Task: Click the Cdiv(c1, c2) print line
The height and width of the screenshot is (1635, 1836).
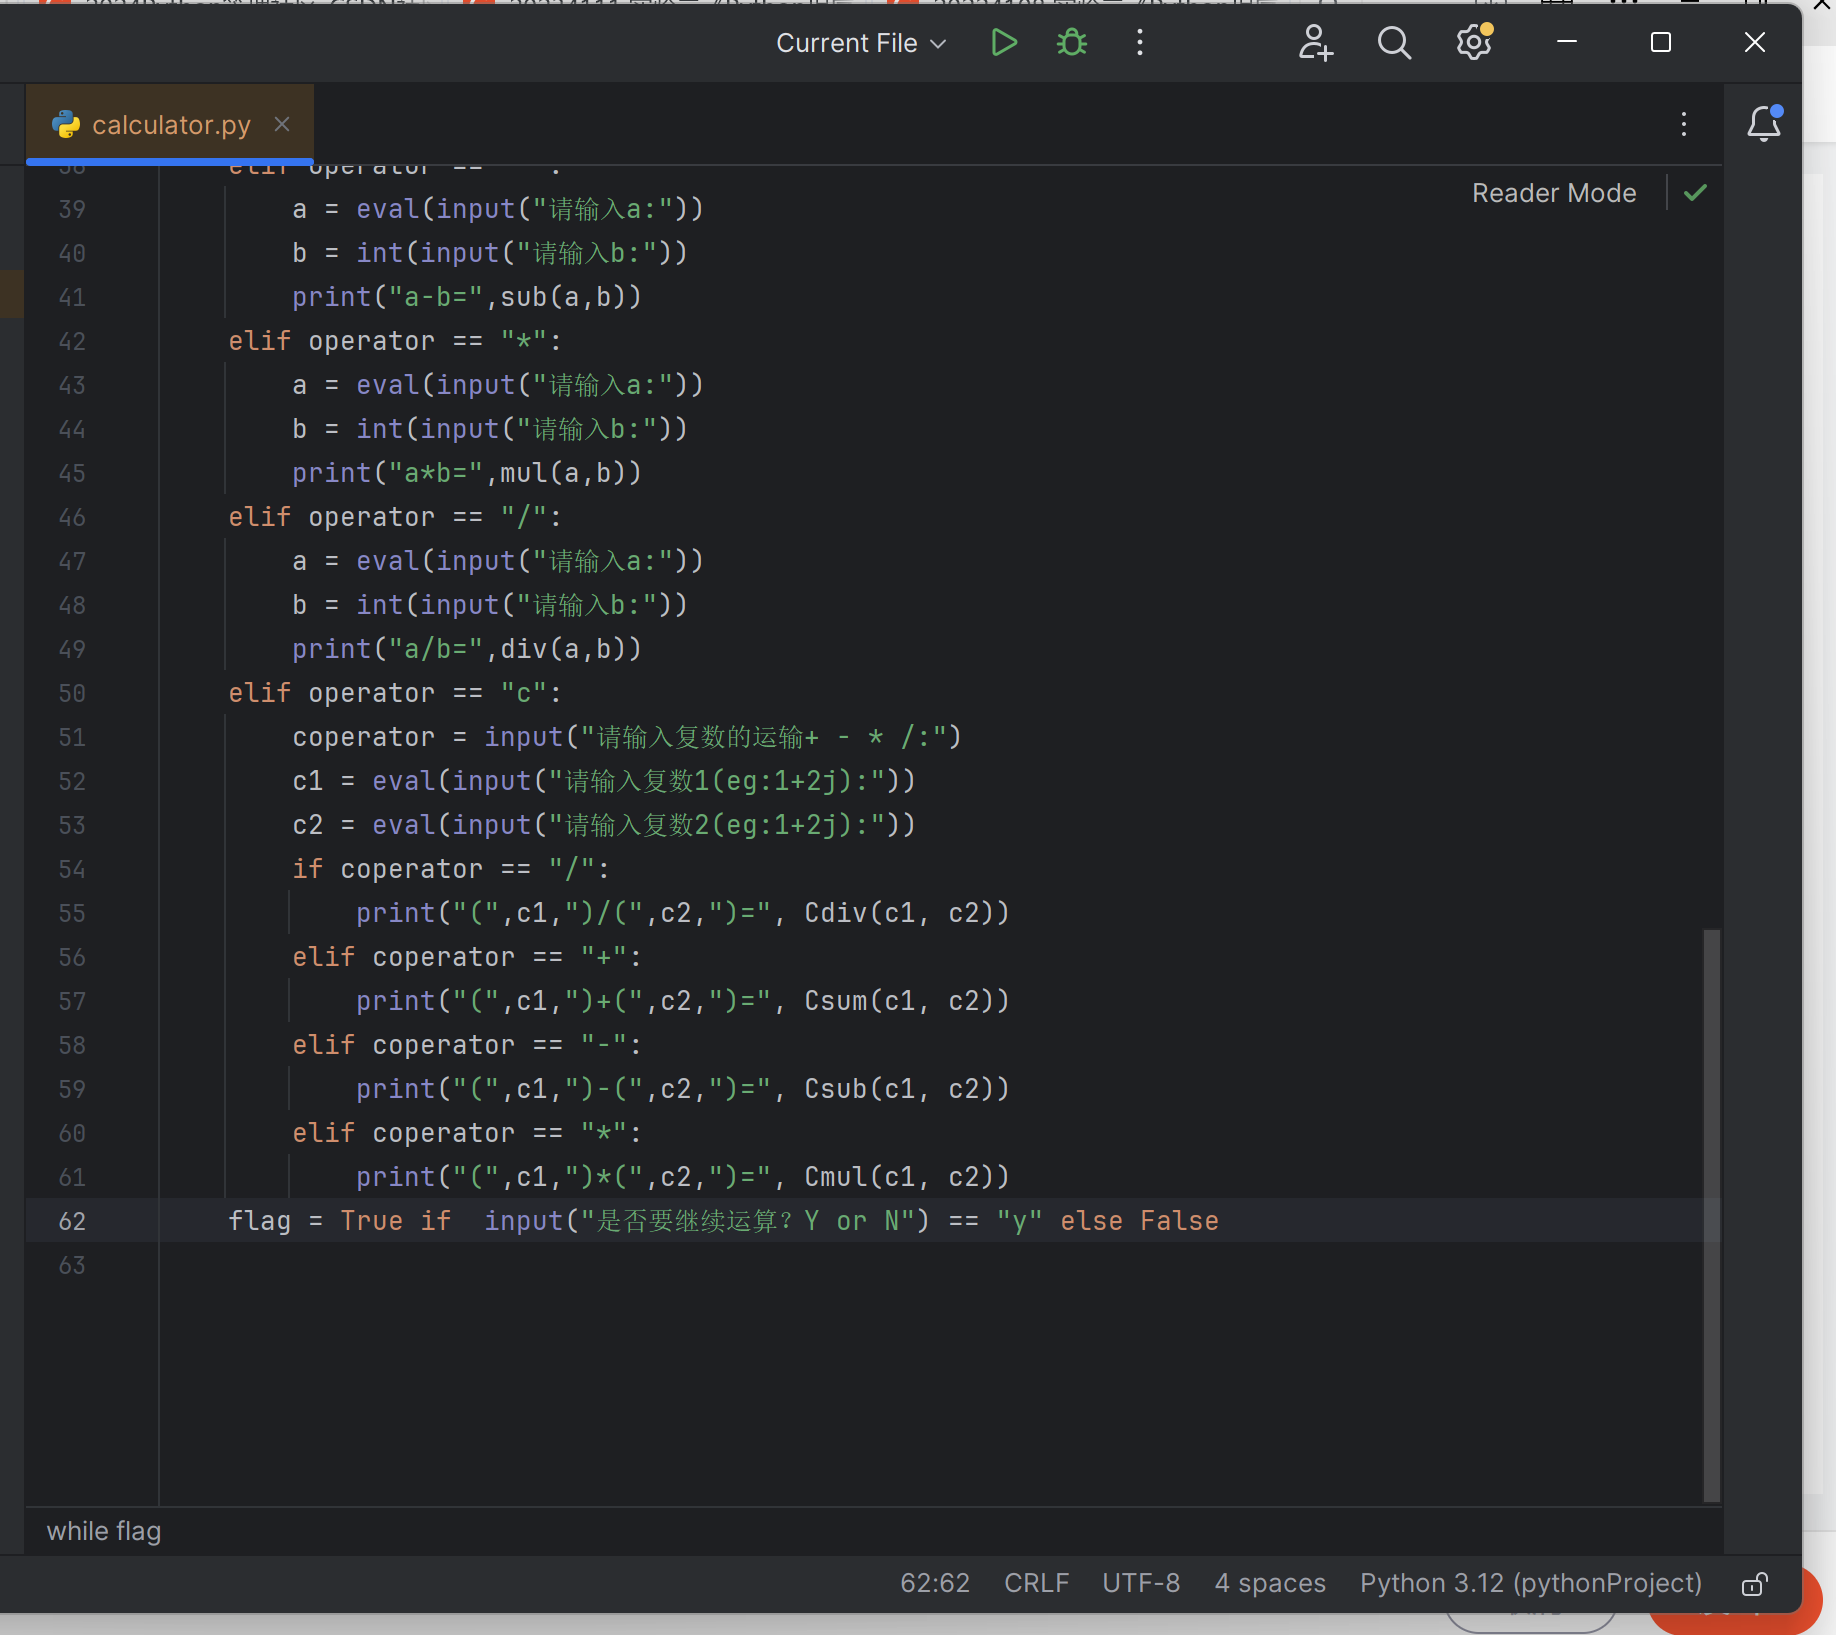Action: coord(682,913)
